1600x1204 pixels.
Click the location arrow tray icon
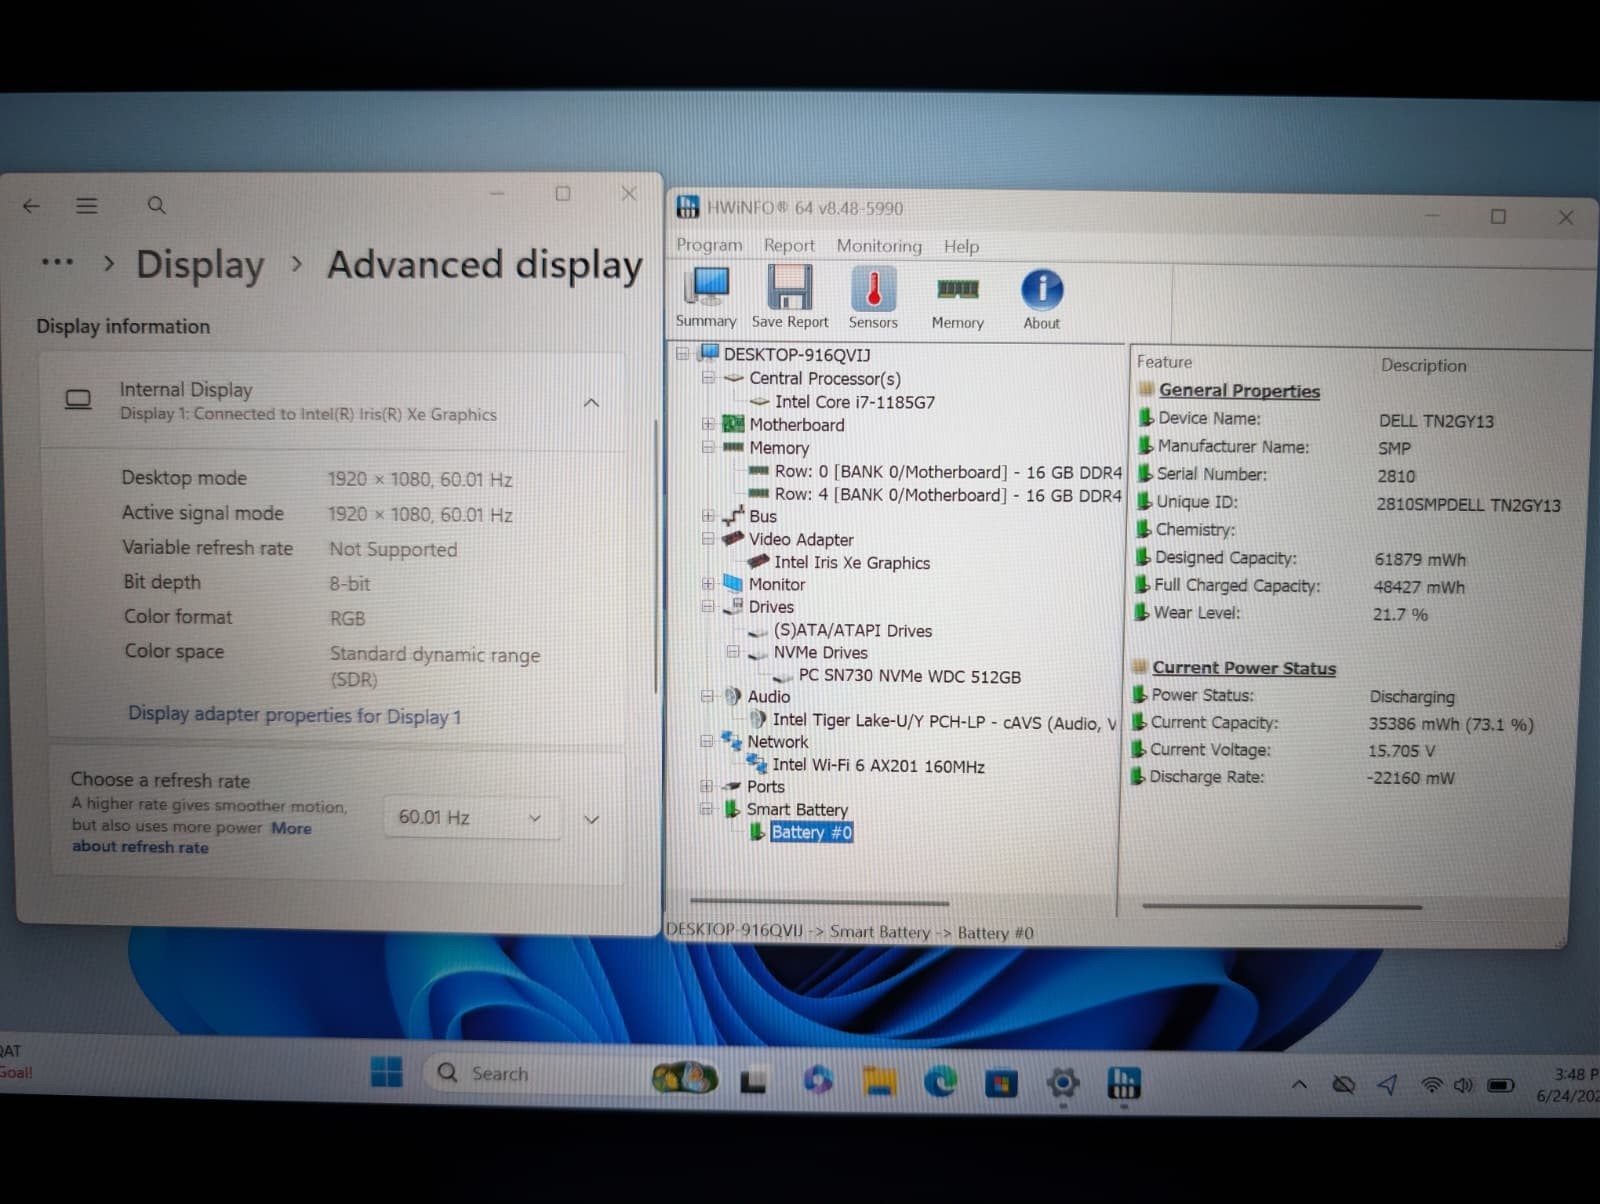tap(1388, 1084)
